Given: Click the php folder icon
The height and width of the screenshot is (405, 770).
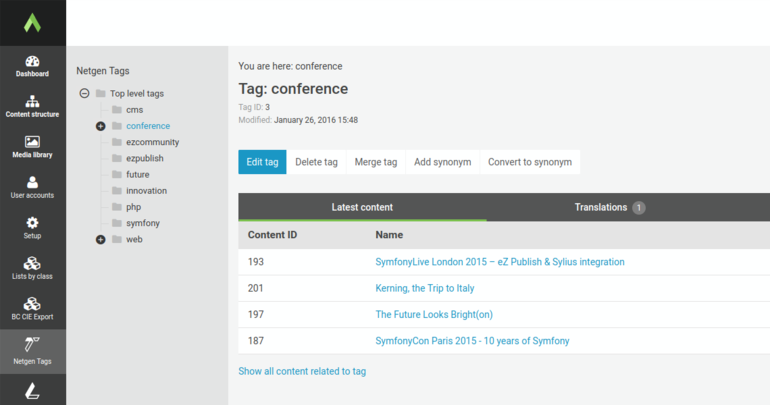Looking at the screenshot, I should (x=117, y=207).
